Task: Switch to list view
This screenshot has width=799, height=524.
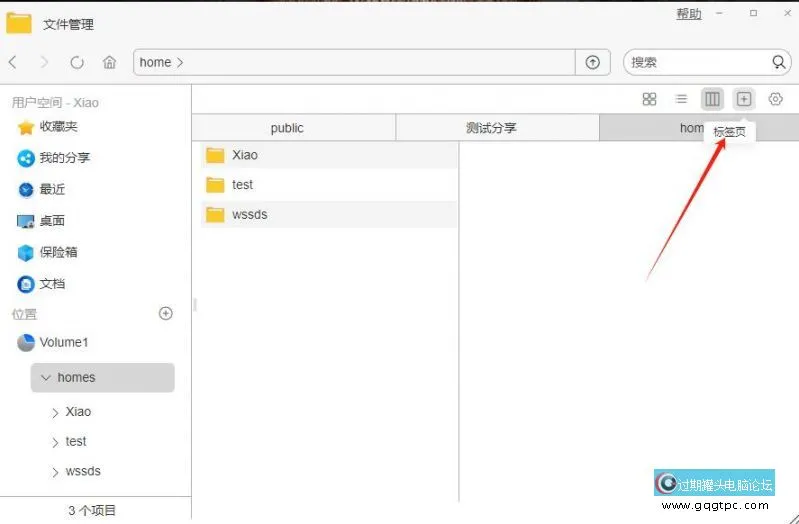Action: [x=681, y=99]
